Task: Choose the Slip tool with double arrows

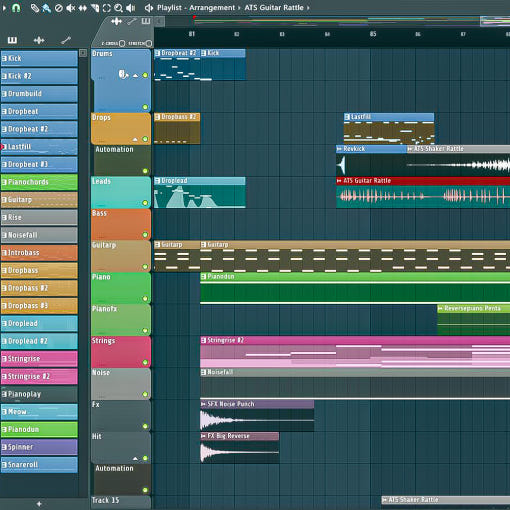Action: [x=83, y=8]
